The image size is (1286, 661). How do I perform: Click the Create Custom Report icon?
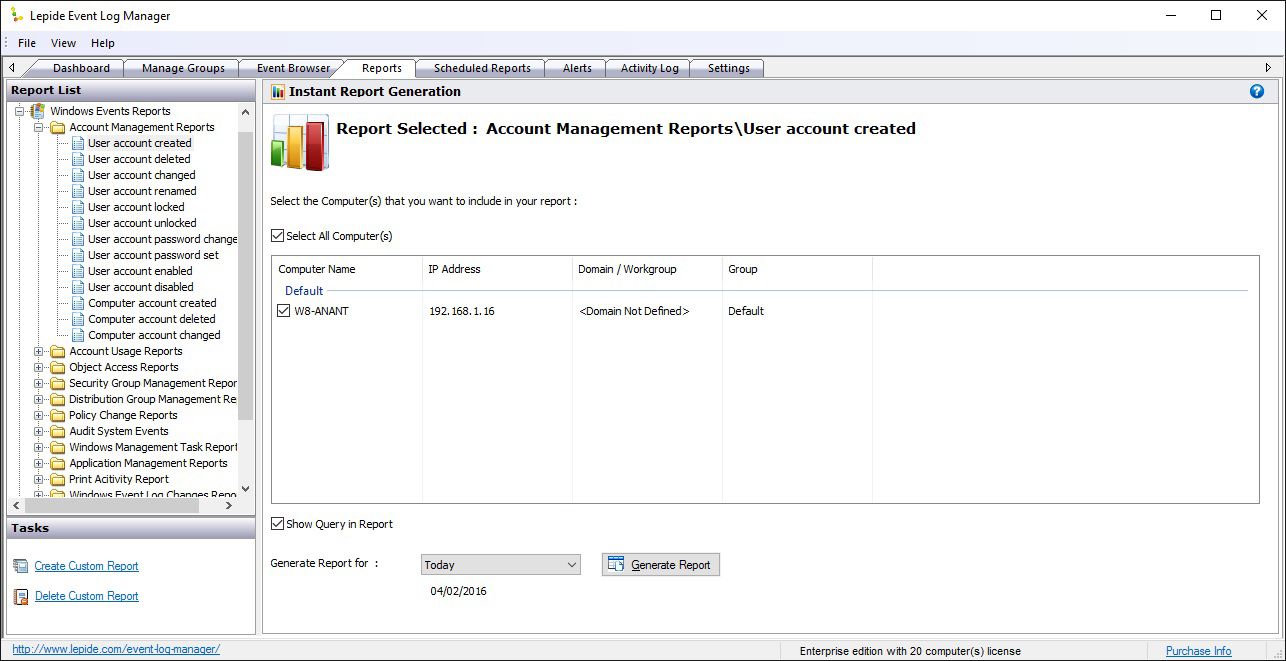point(20,565)
